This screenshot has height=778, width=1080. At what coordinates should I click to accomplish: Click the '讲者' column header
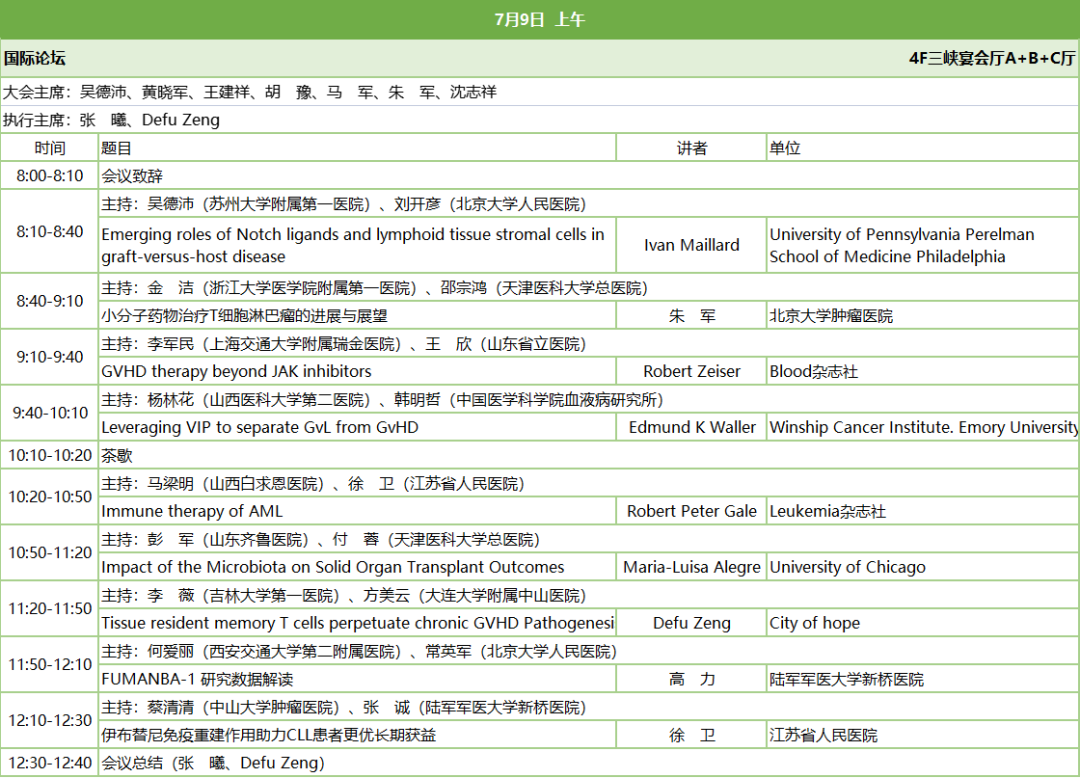692,148
